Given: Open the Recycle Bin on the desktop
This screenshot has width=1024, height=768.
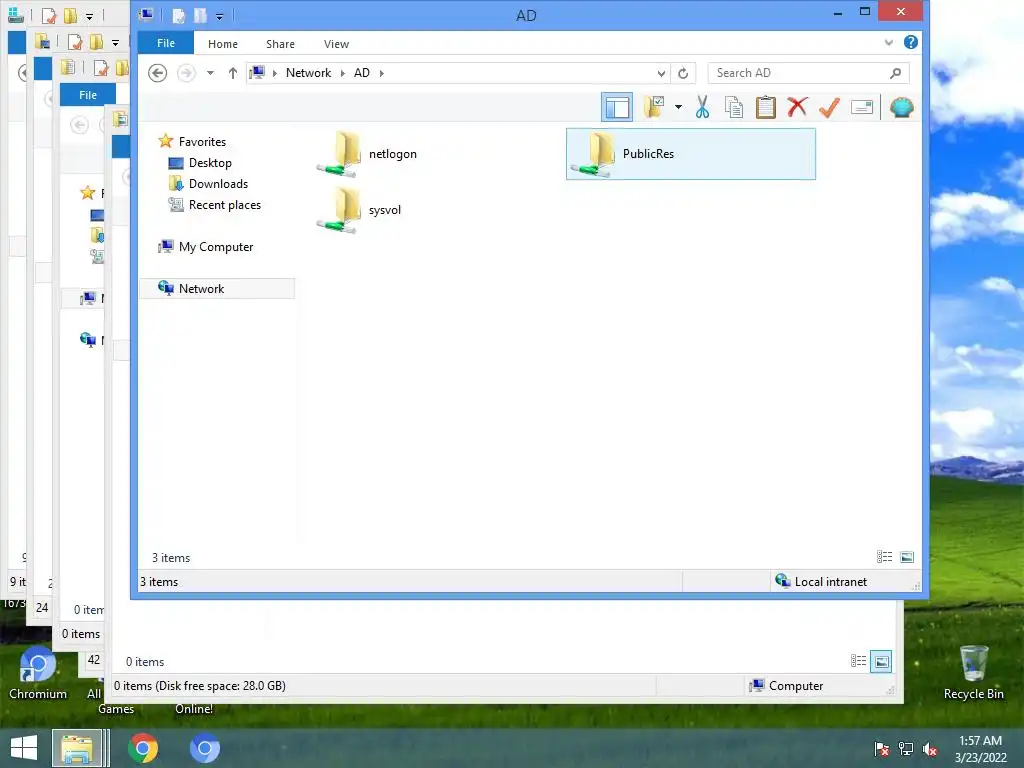Looking at the screenshot, I should [973, 672].
